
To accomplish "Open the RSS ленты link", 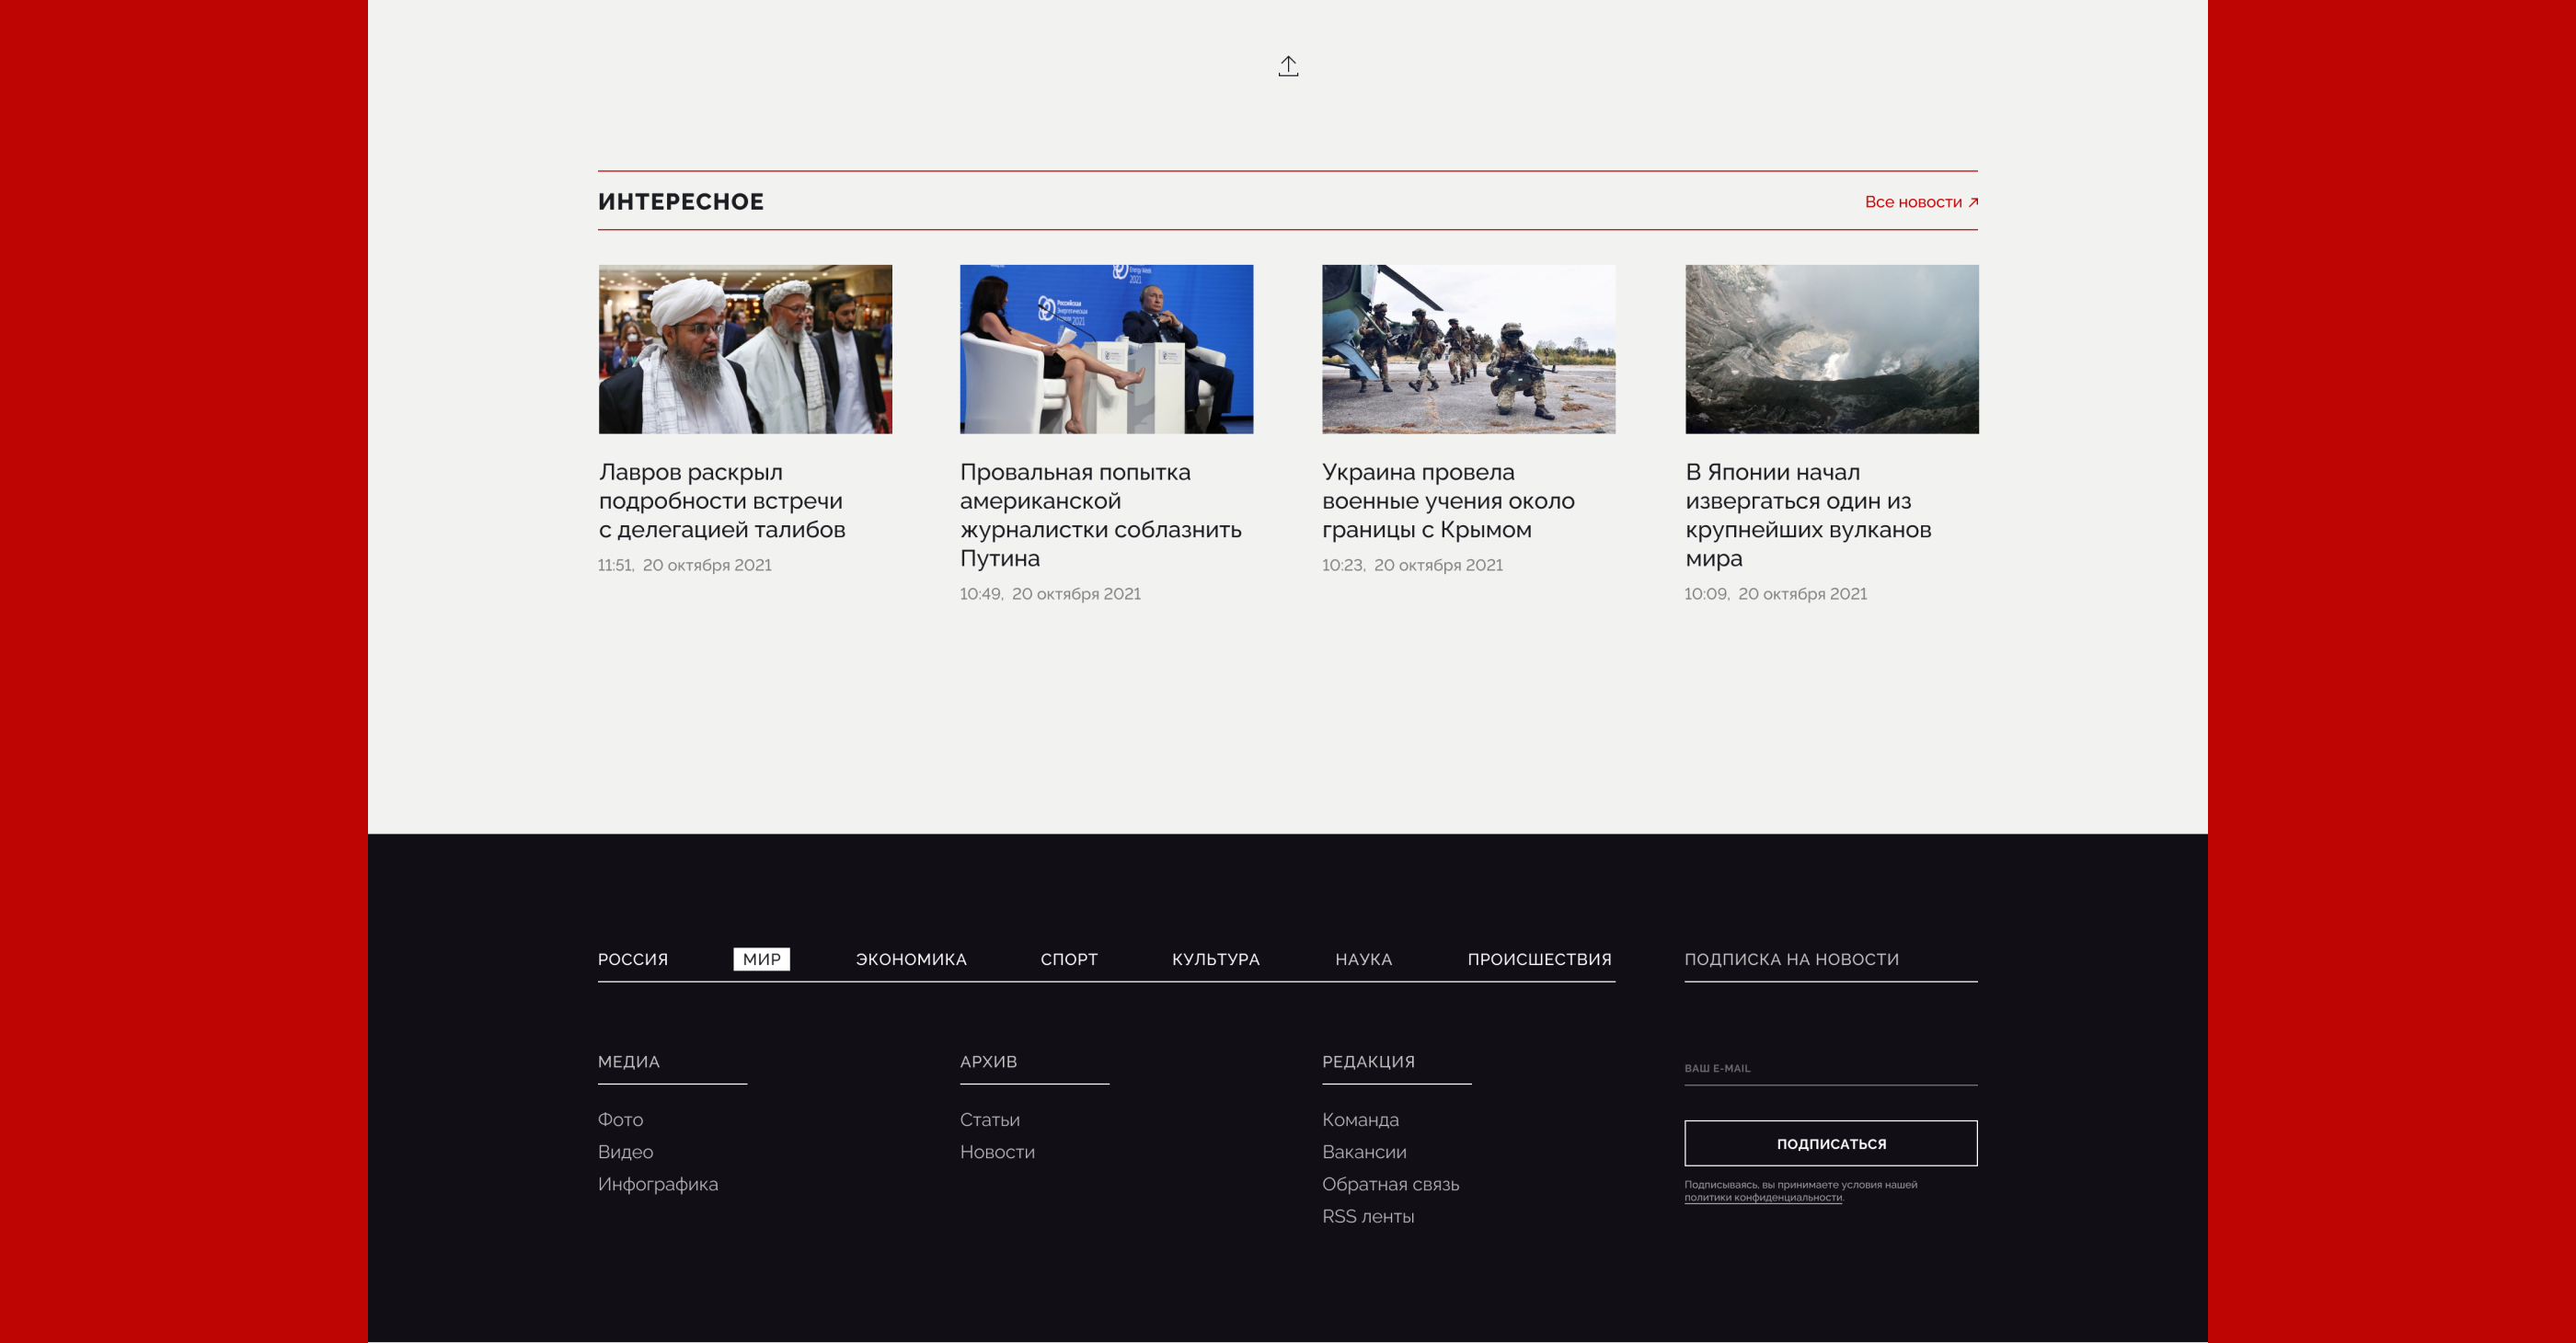I will [x=1367, y=1216].
